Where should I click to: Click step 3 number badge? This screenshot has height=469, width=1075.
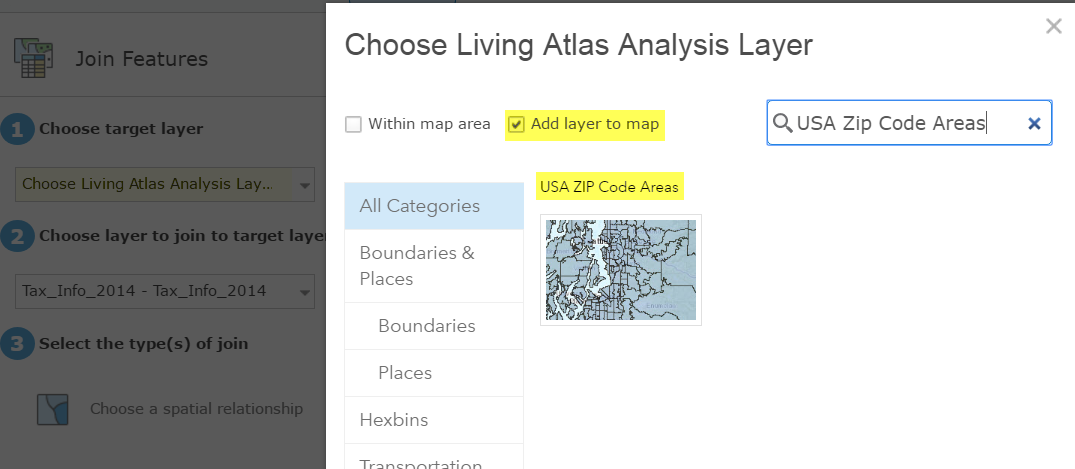(15, 344)
